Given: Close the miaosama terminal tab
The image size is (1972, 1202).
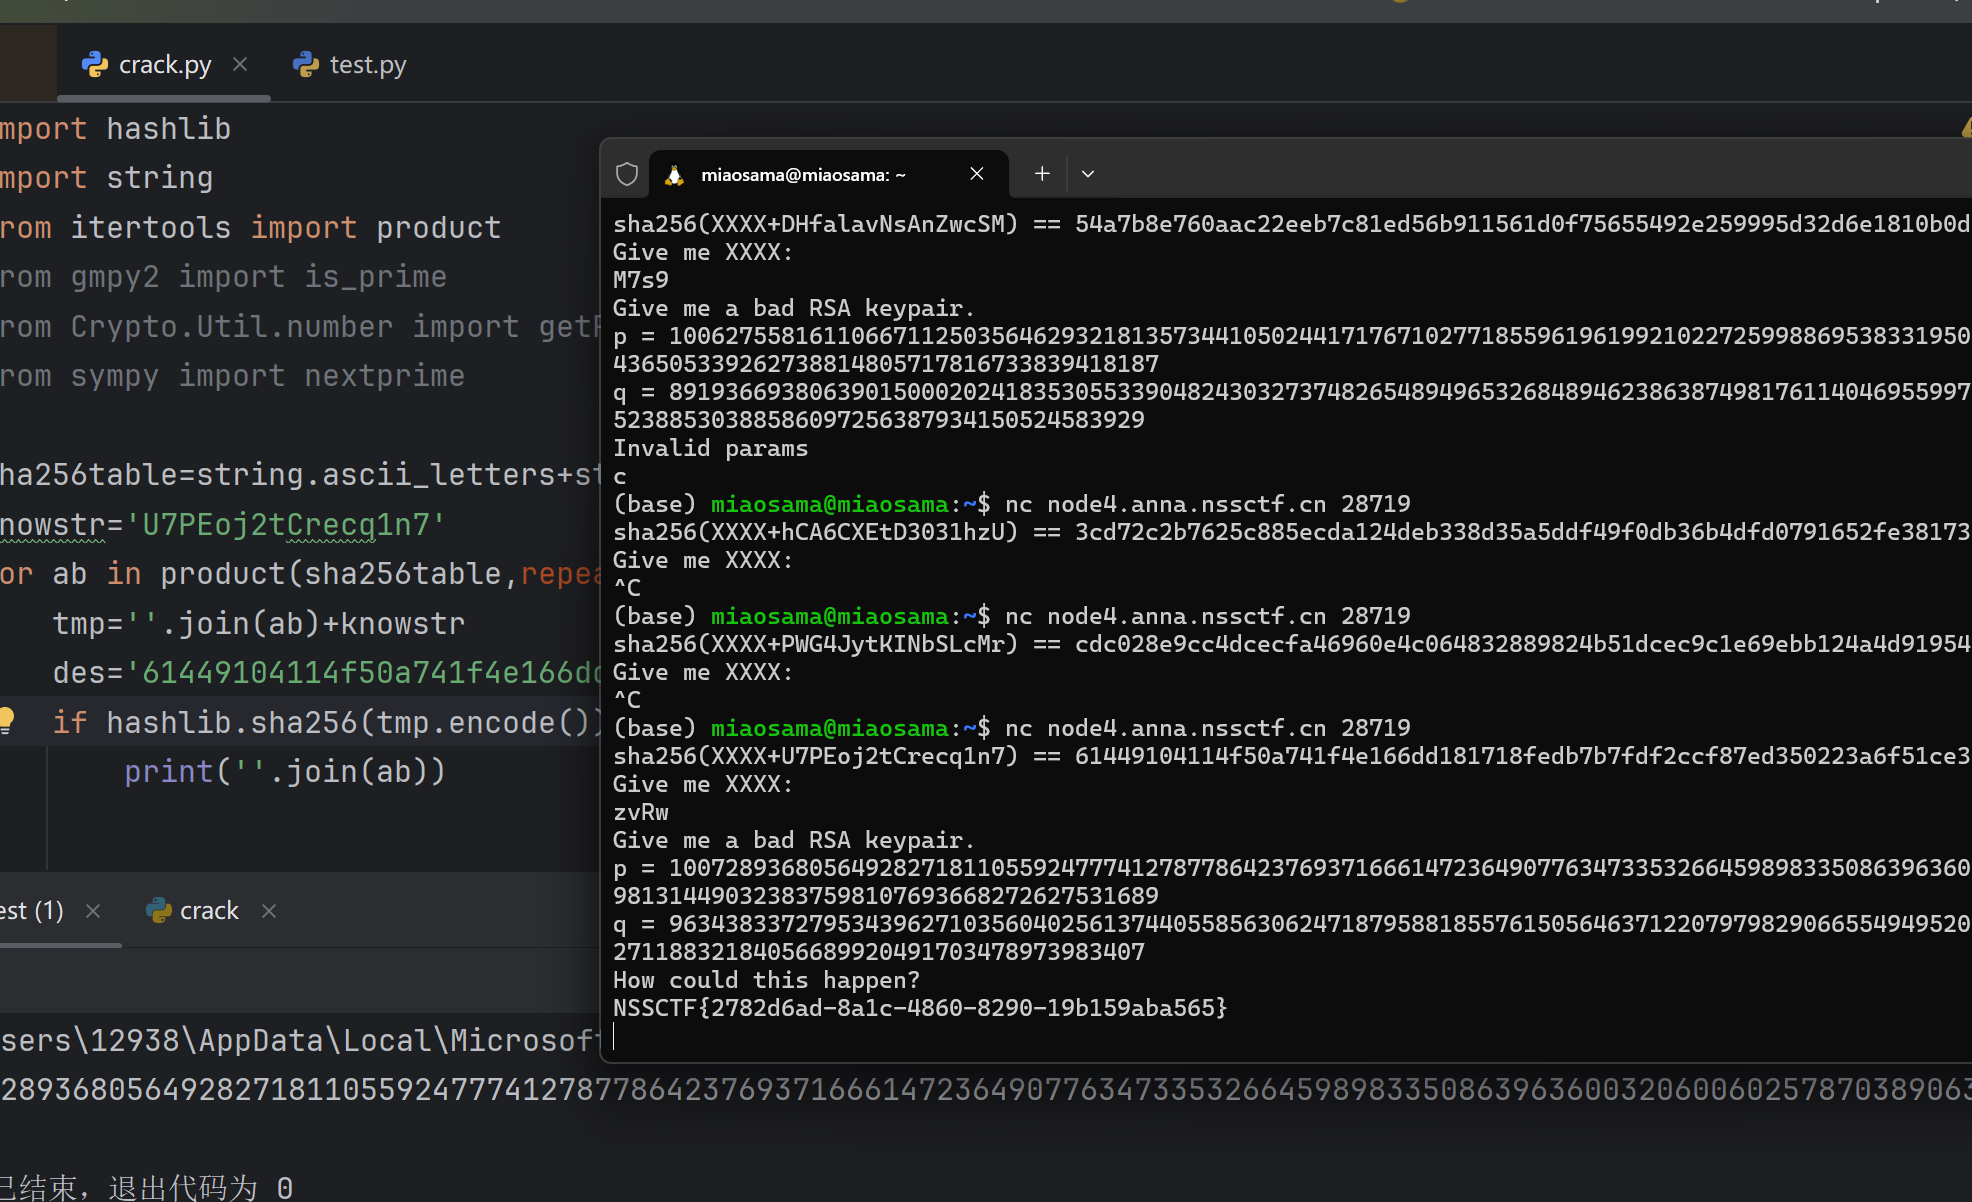Looking at the screenshot, I should pyautogui.click(x=977, y=174).
